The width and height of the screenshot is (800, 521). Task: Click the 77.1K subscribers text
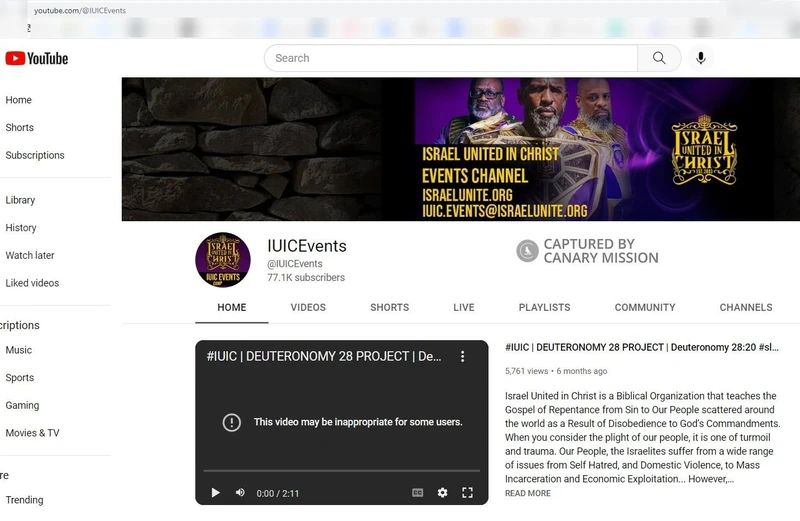306,278
